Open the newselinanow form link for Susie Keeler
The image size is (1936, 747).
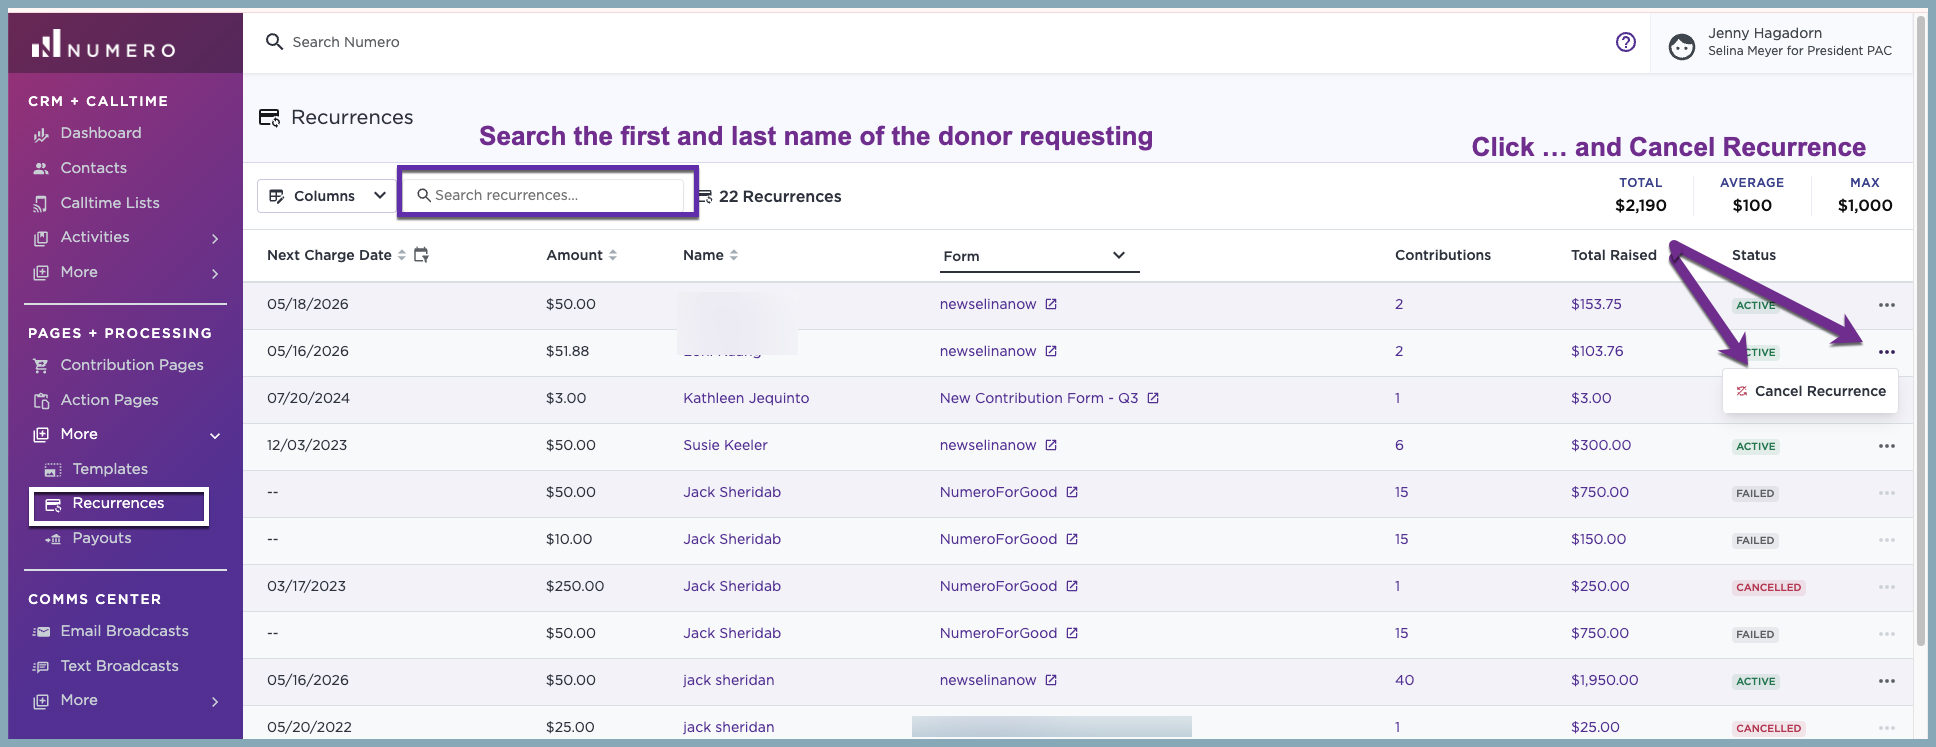pos(988,445)
